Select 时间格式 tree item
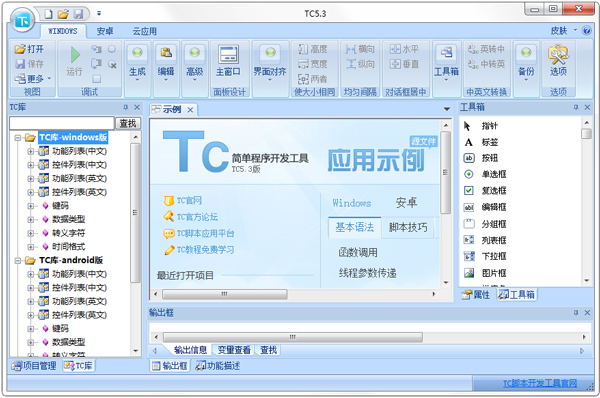Image resolution: width=600 pixels, height=398 pixels. pyautogui.click(x=68, y=246)
